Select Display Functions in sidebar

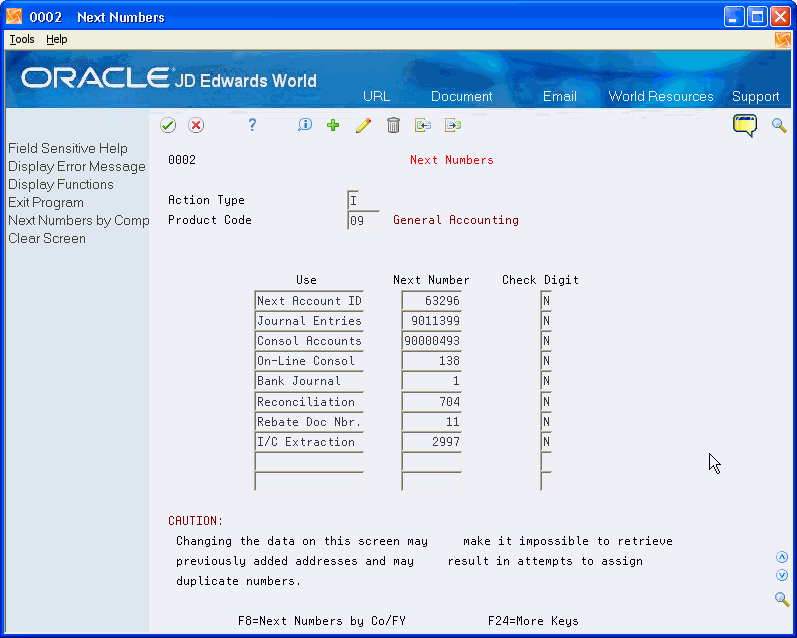coord(60,185)
